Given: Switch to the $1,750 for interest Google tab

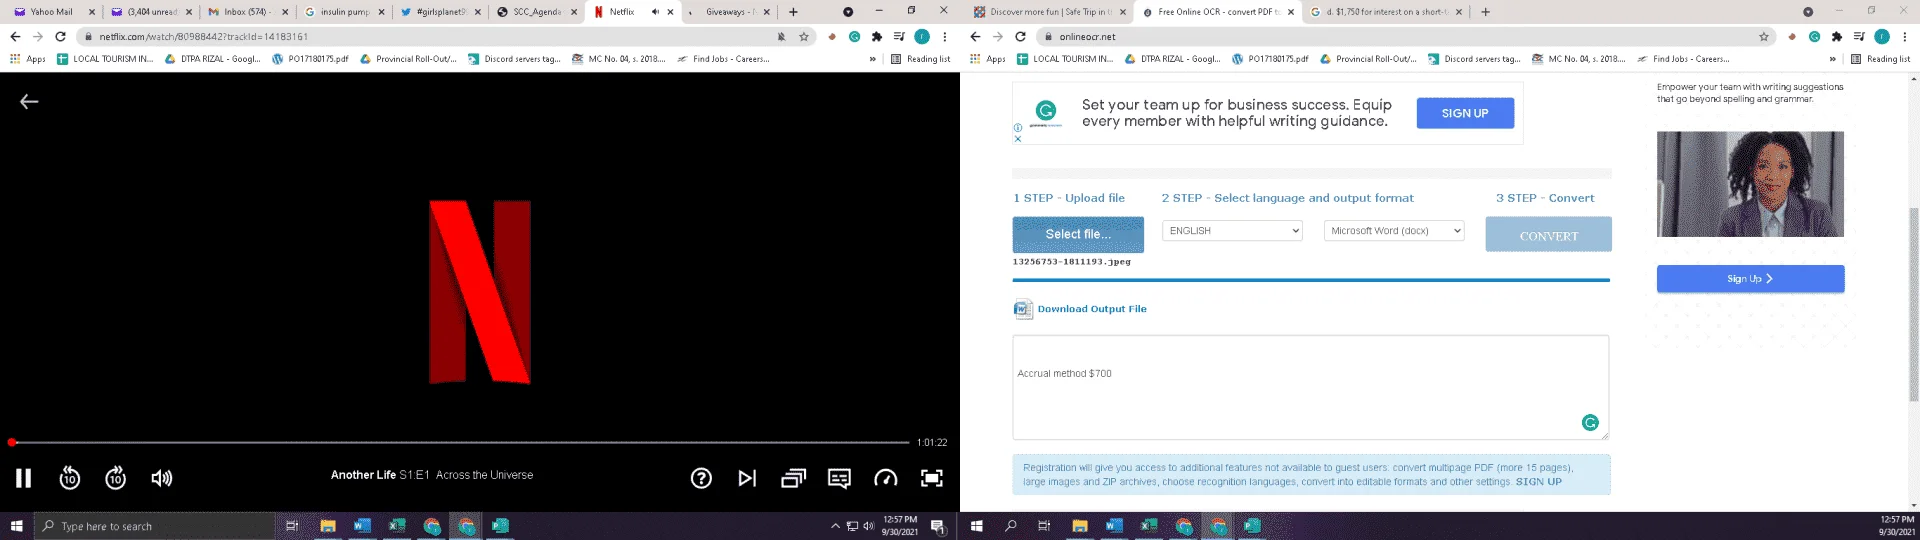Looking at the screenshot, I should click(1385, 12).
